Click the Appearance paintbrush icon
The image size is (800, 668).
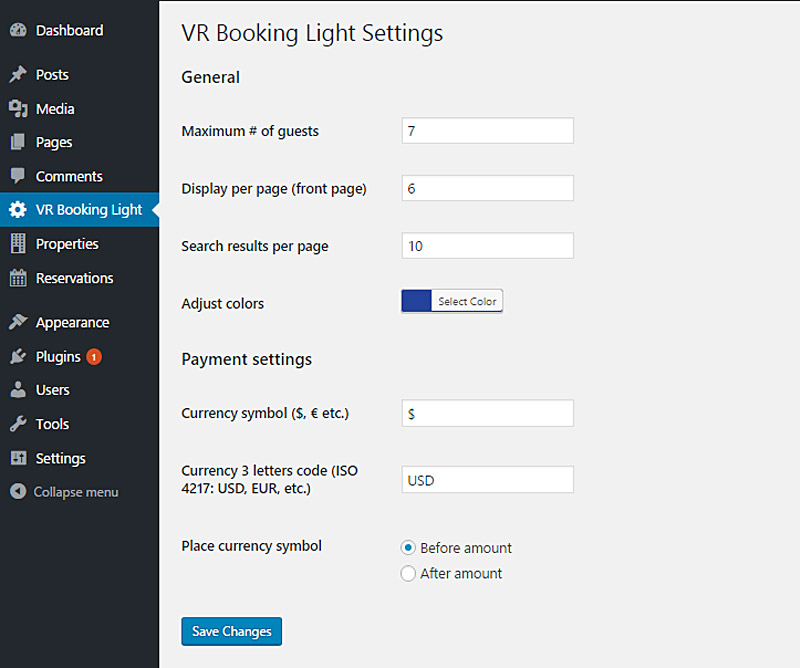click(18, 322)
